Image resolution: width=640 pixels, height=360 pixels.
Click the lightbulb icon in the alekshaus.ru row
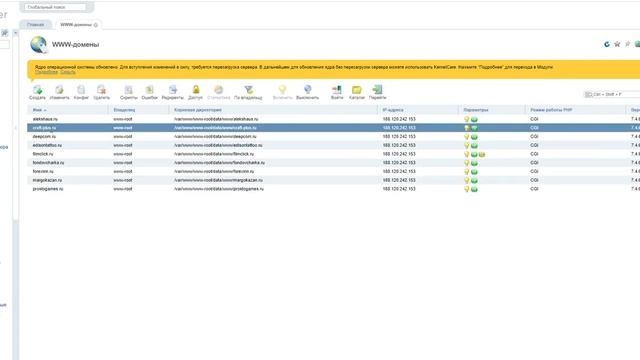coord(467,119)
